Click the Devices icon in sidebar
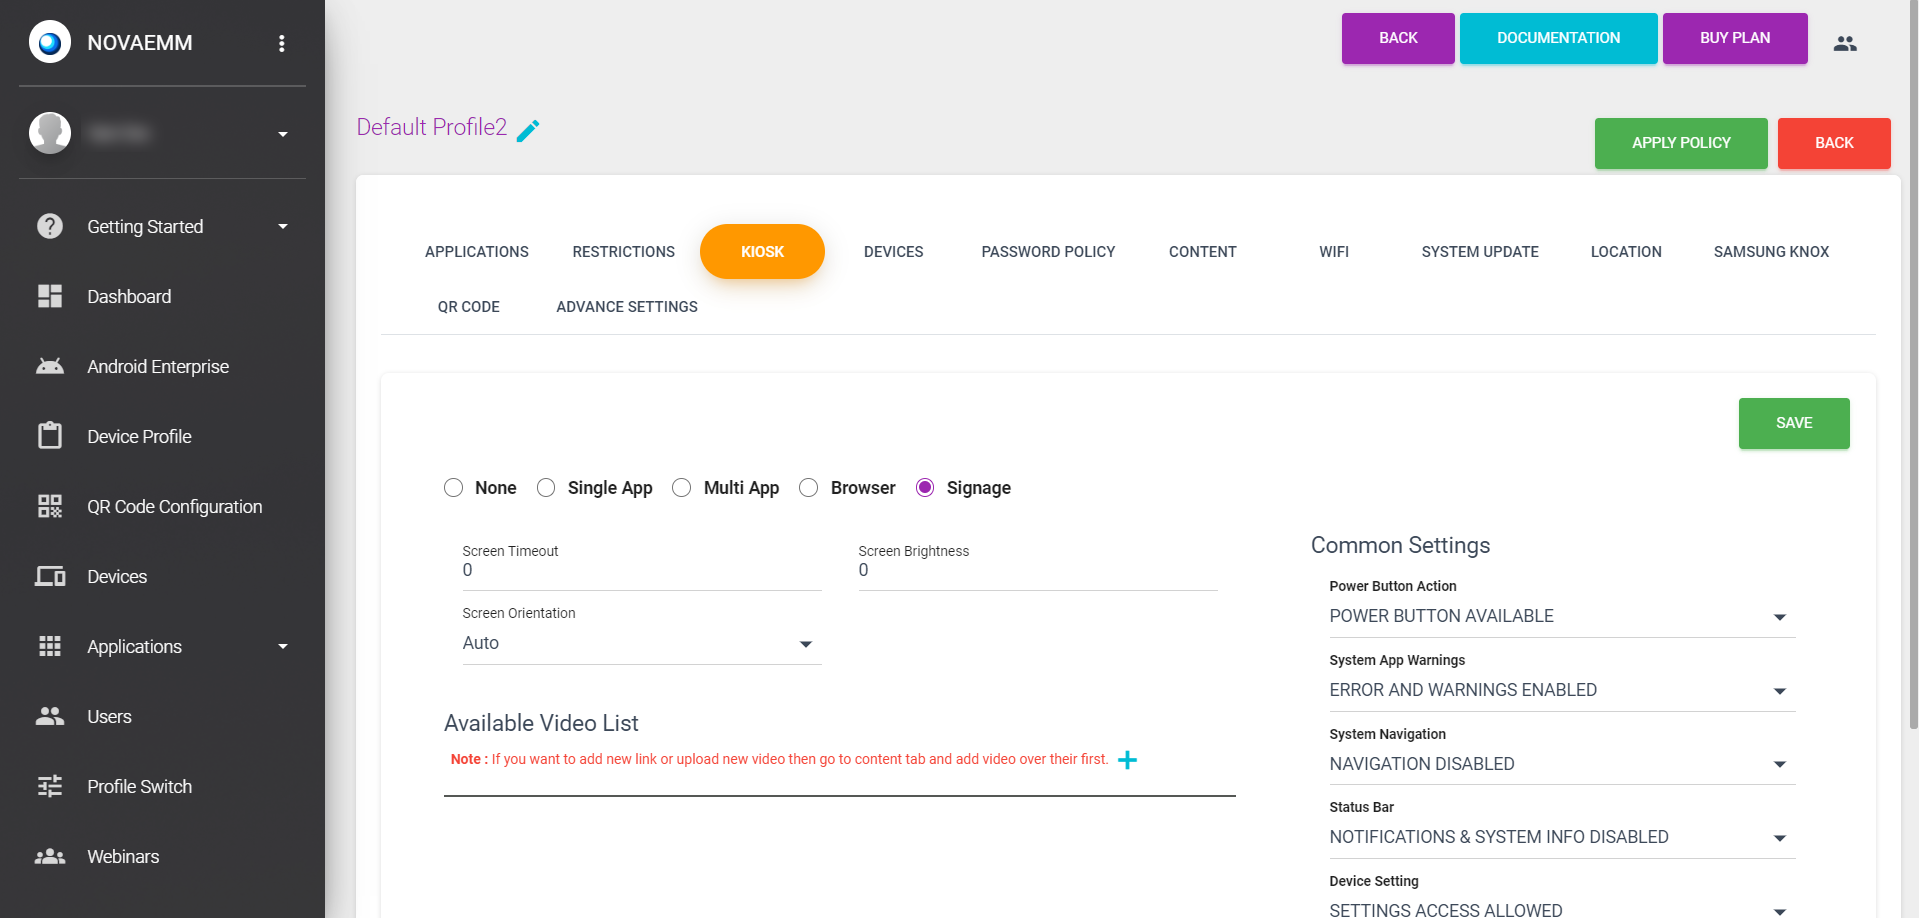Image resolution: width=1919 pixels, height=918 pixels. [50, 576]
